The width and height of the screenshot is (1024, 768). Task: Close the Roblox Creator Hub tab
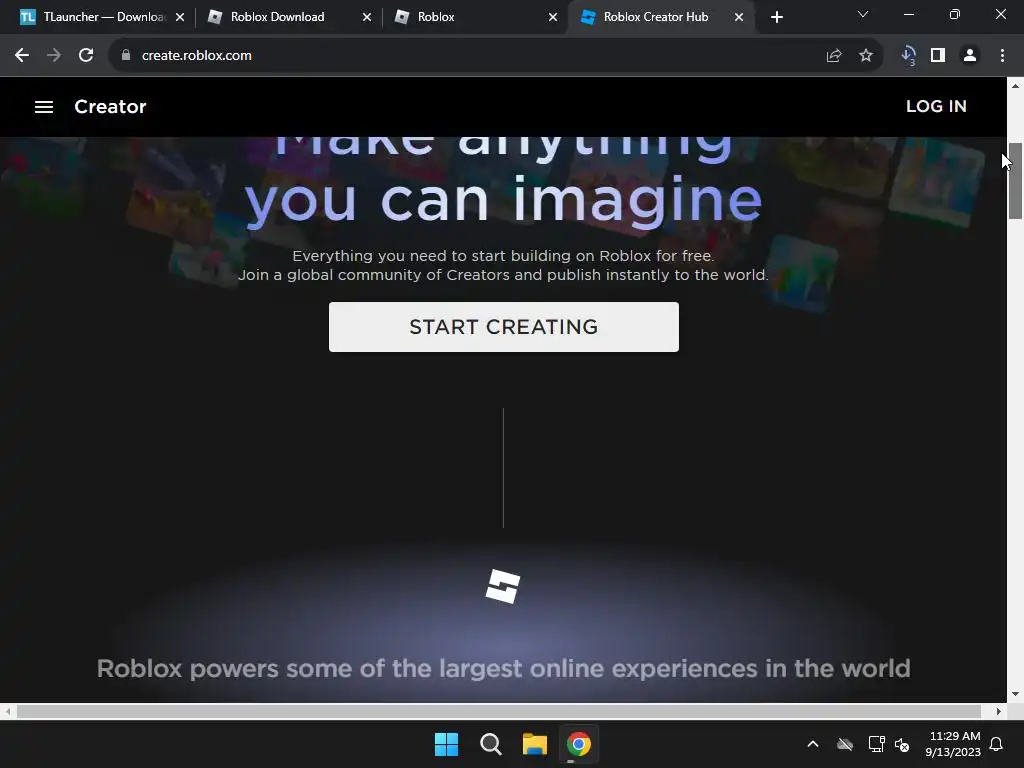pyautogui.click(x=739, y=17)
